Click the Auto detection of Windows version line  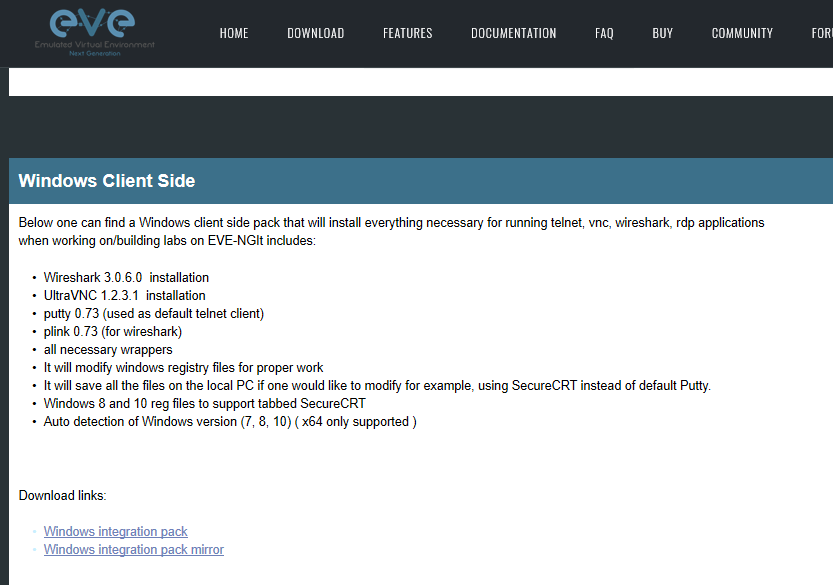(230, 422)
